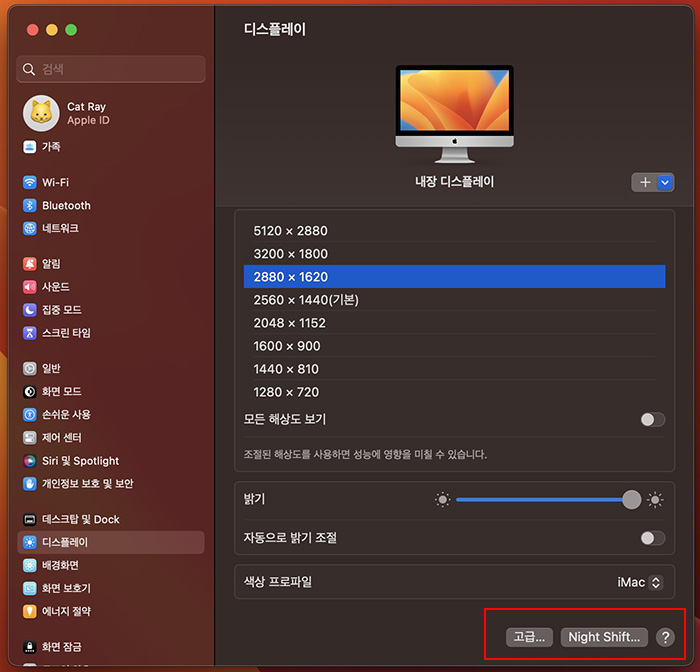Open the 가족 (Family) sidebar icon
Viewport: 700px width, 672px height.
pyautogui.click(x=29, y=147)
